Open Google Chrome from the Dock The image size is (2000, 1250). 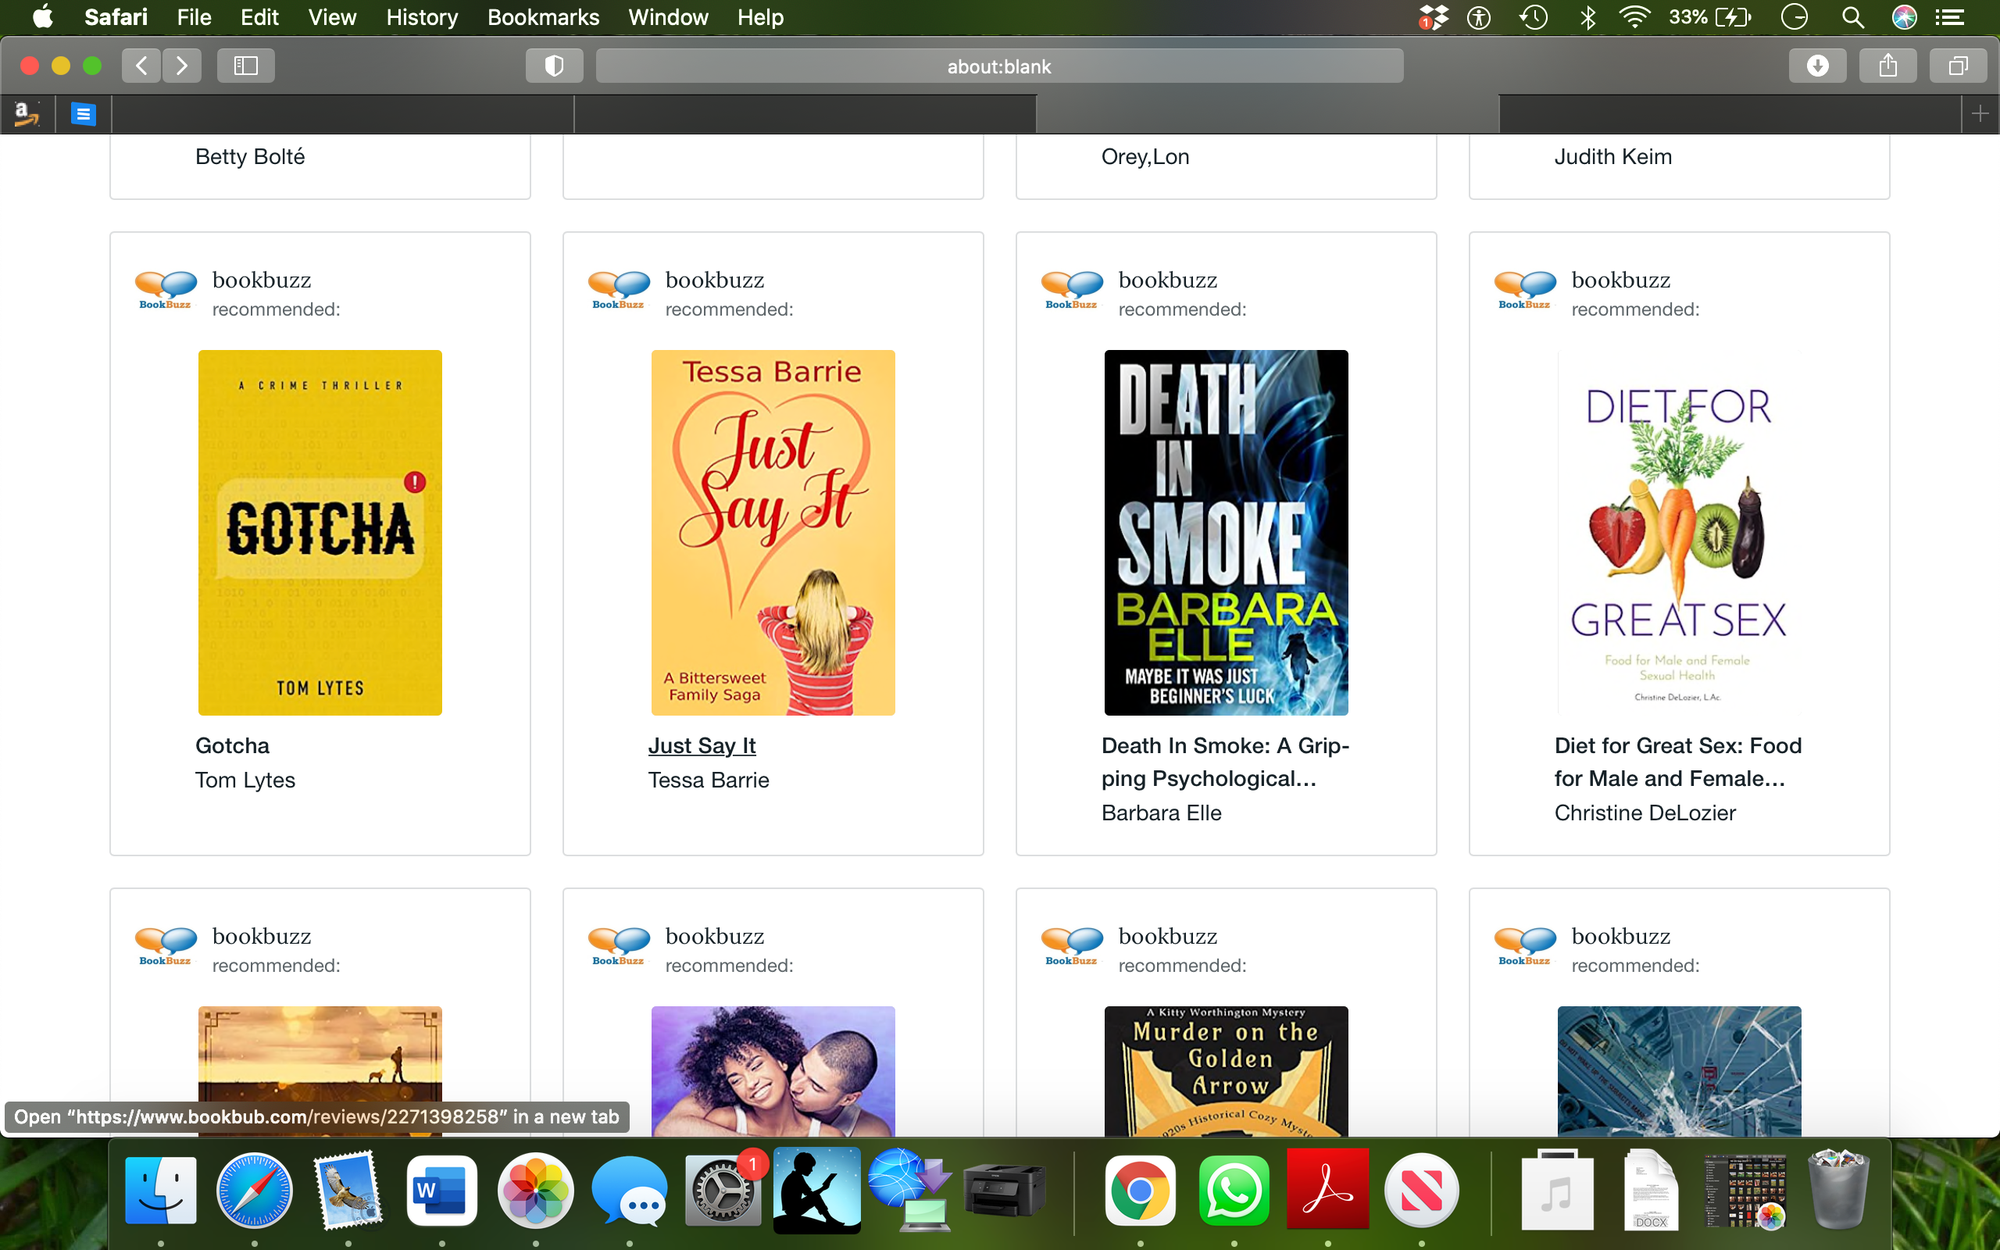click(x=1140, y=1190)
